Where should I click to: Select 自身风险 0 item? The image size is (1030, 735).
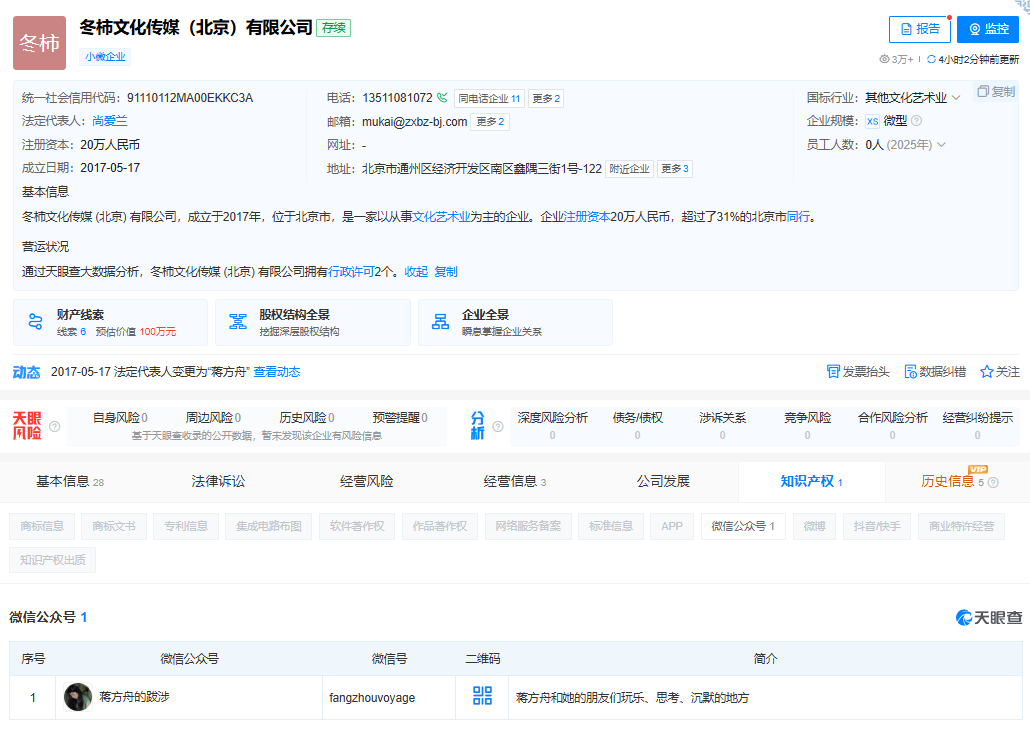coord(120,418)
